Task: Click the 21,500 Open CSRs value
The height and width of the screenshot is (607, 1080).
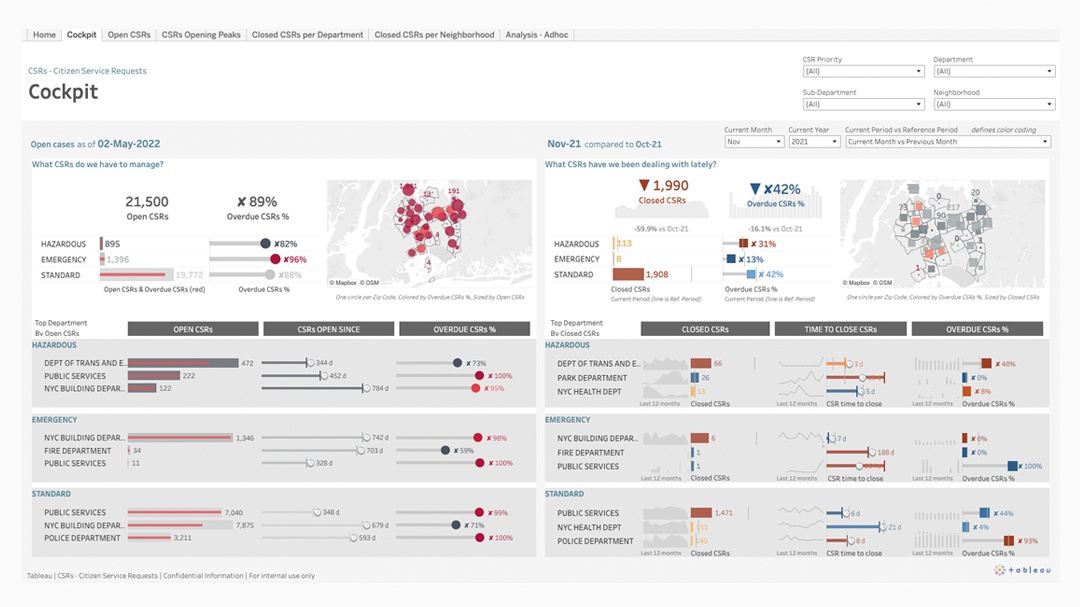Action: click(x=147, y=201)
